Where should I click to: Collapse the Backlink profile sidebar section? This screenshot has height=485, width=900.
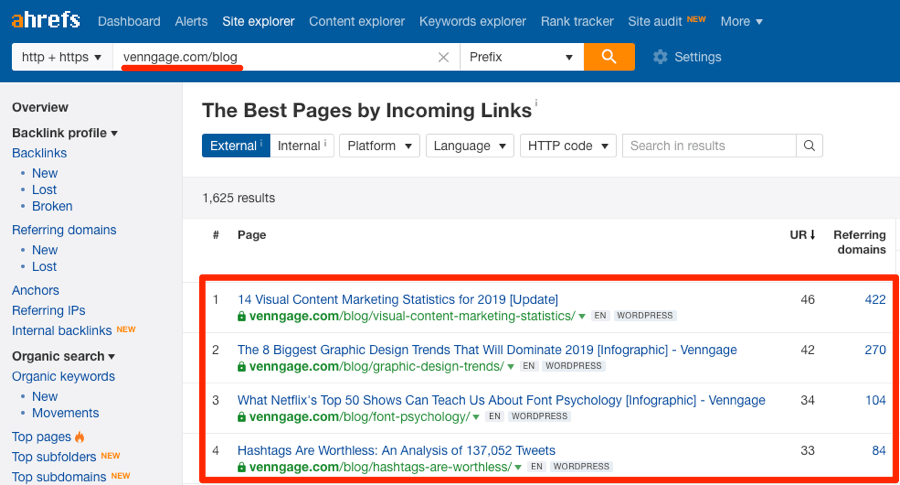[65, 133]
